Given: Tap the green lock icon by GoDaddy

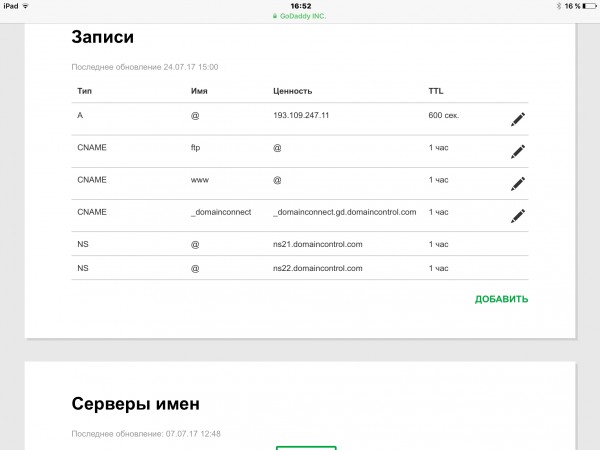Looking at the screenshot, I should point(274,16).
